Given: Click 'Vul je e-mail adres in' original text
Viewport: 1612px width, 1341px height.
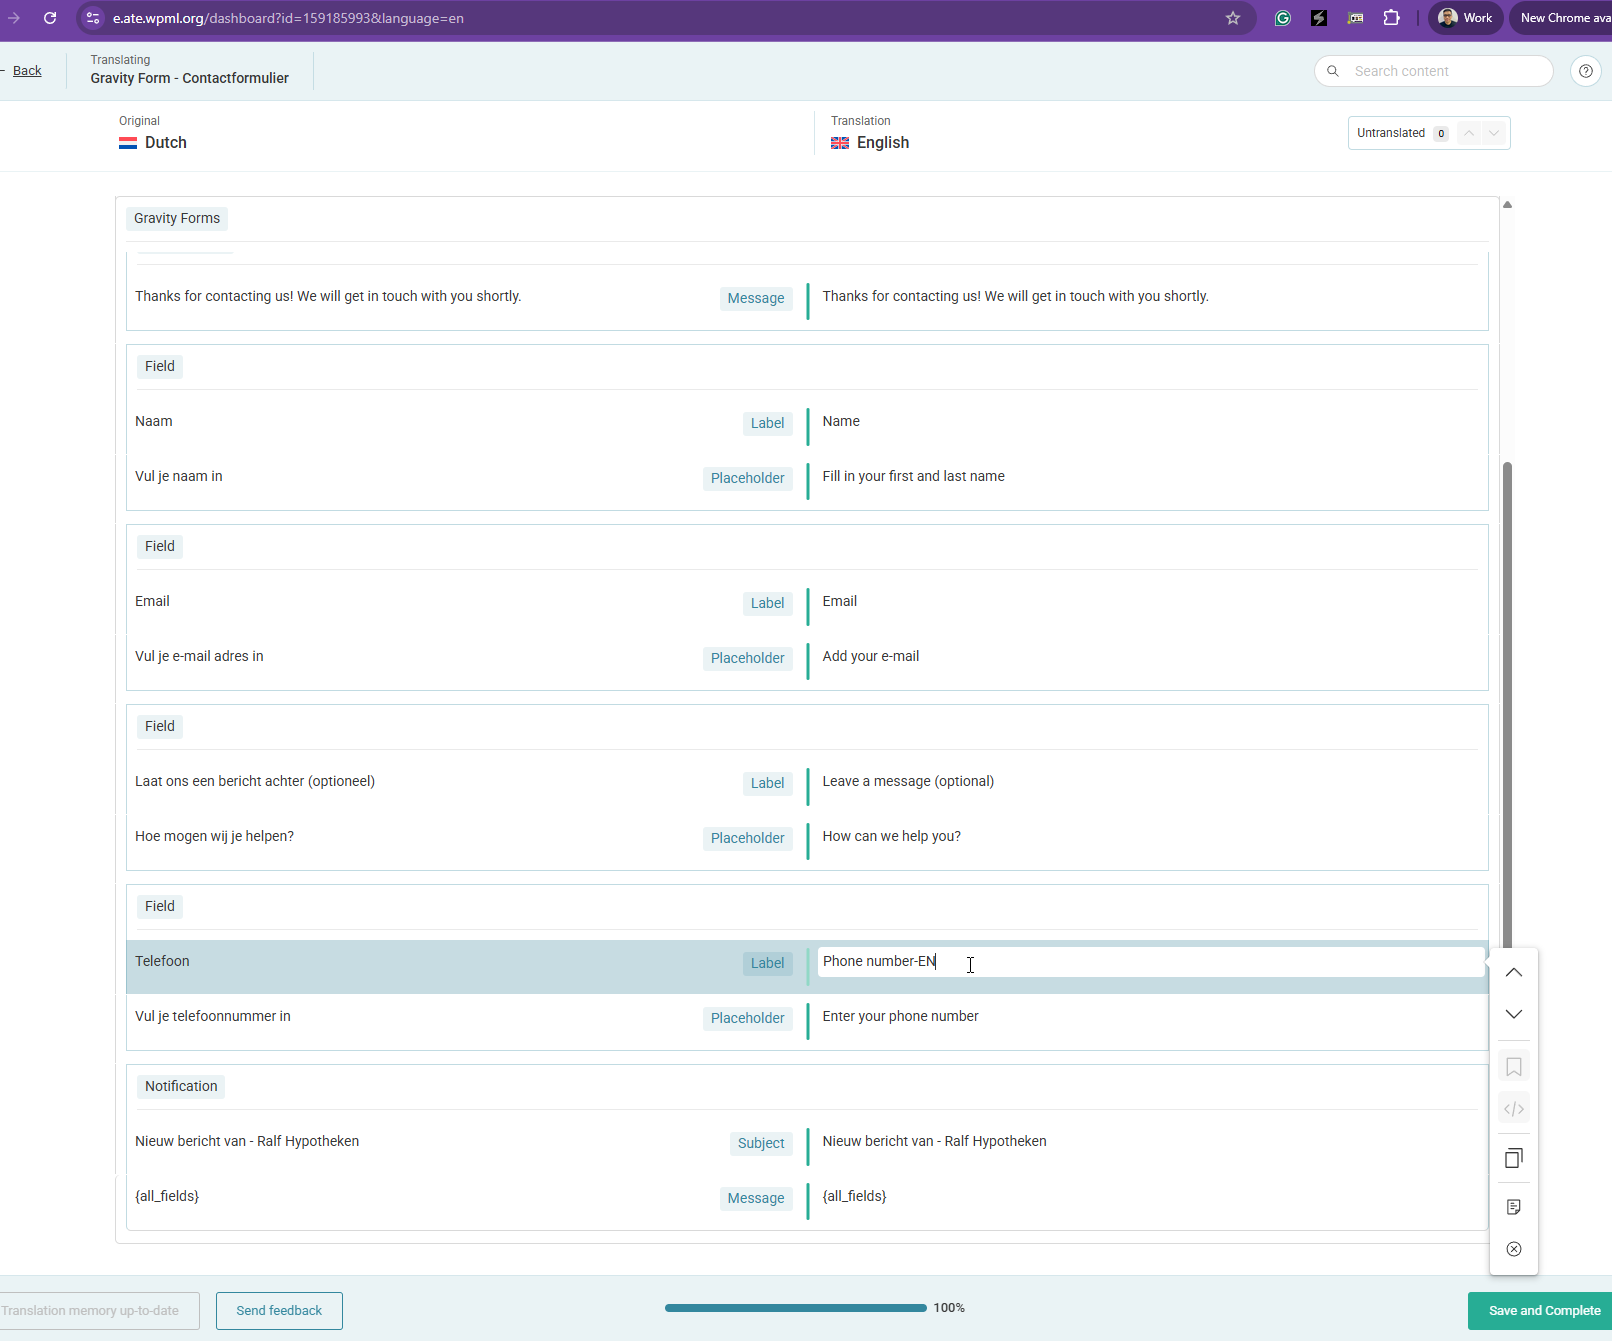Looking at the screenshot, I should [x=199, y=656].
